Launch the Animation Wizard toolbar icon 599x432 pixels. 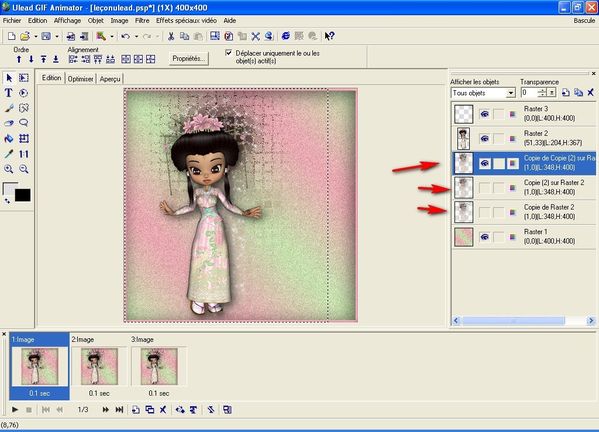(101, 36)
